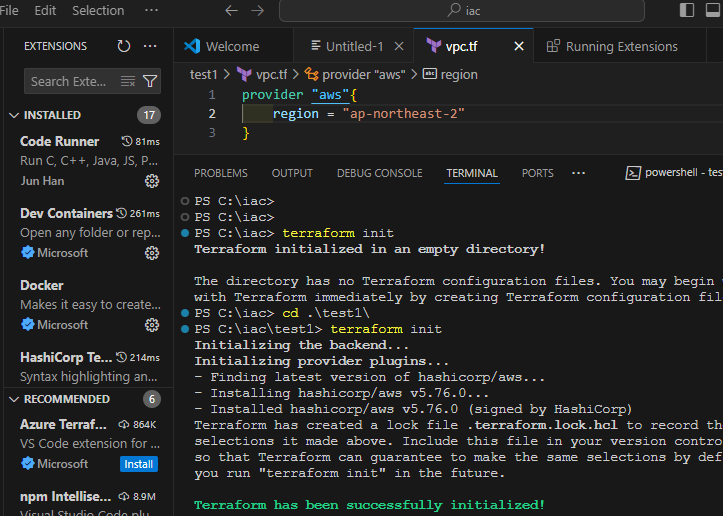Viewport: 723px width, 516px height.
Task: Select the TERMINAL panel tab
Action: tap(472, 173)
